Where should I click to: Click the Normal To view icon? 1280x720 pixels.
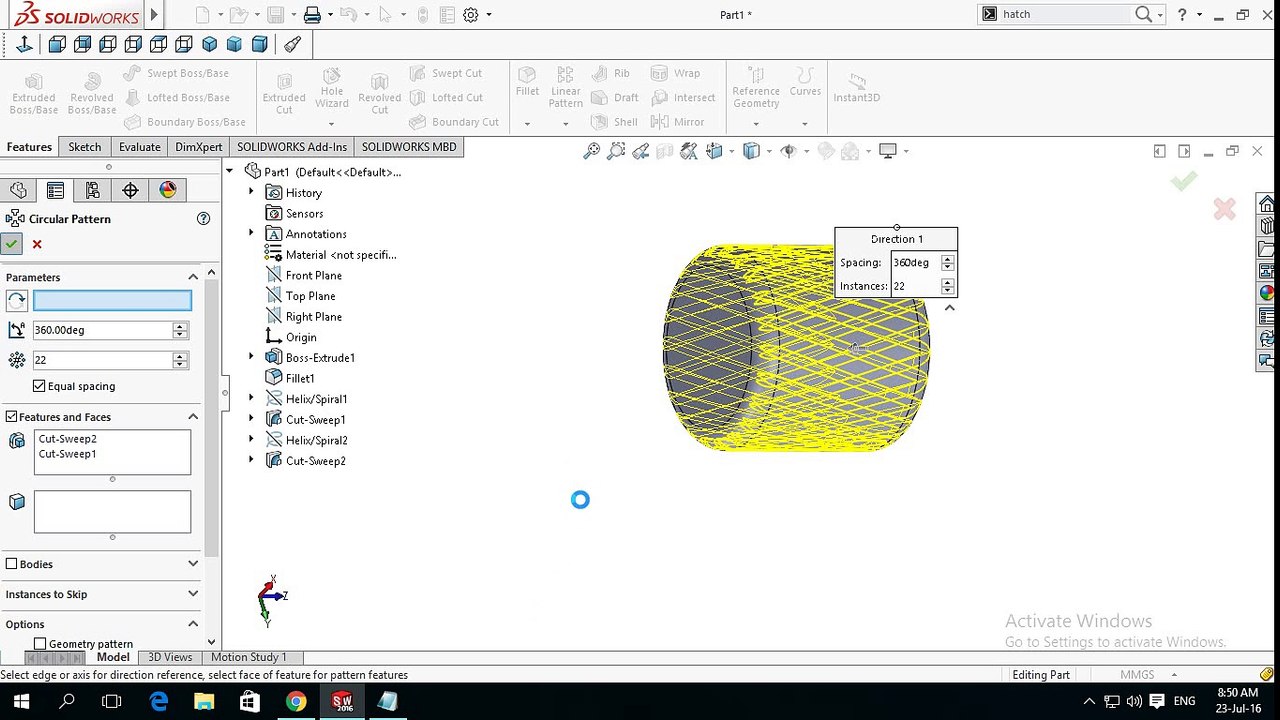(x=24, y=44)
